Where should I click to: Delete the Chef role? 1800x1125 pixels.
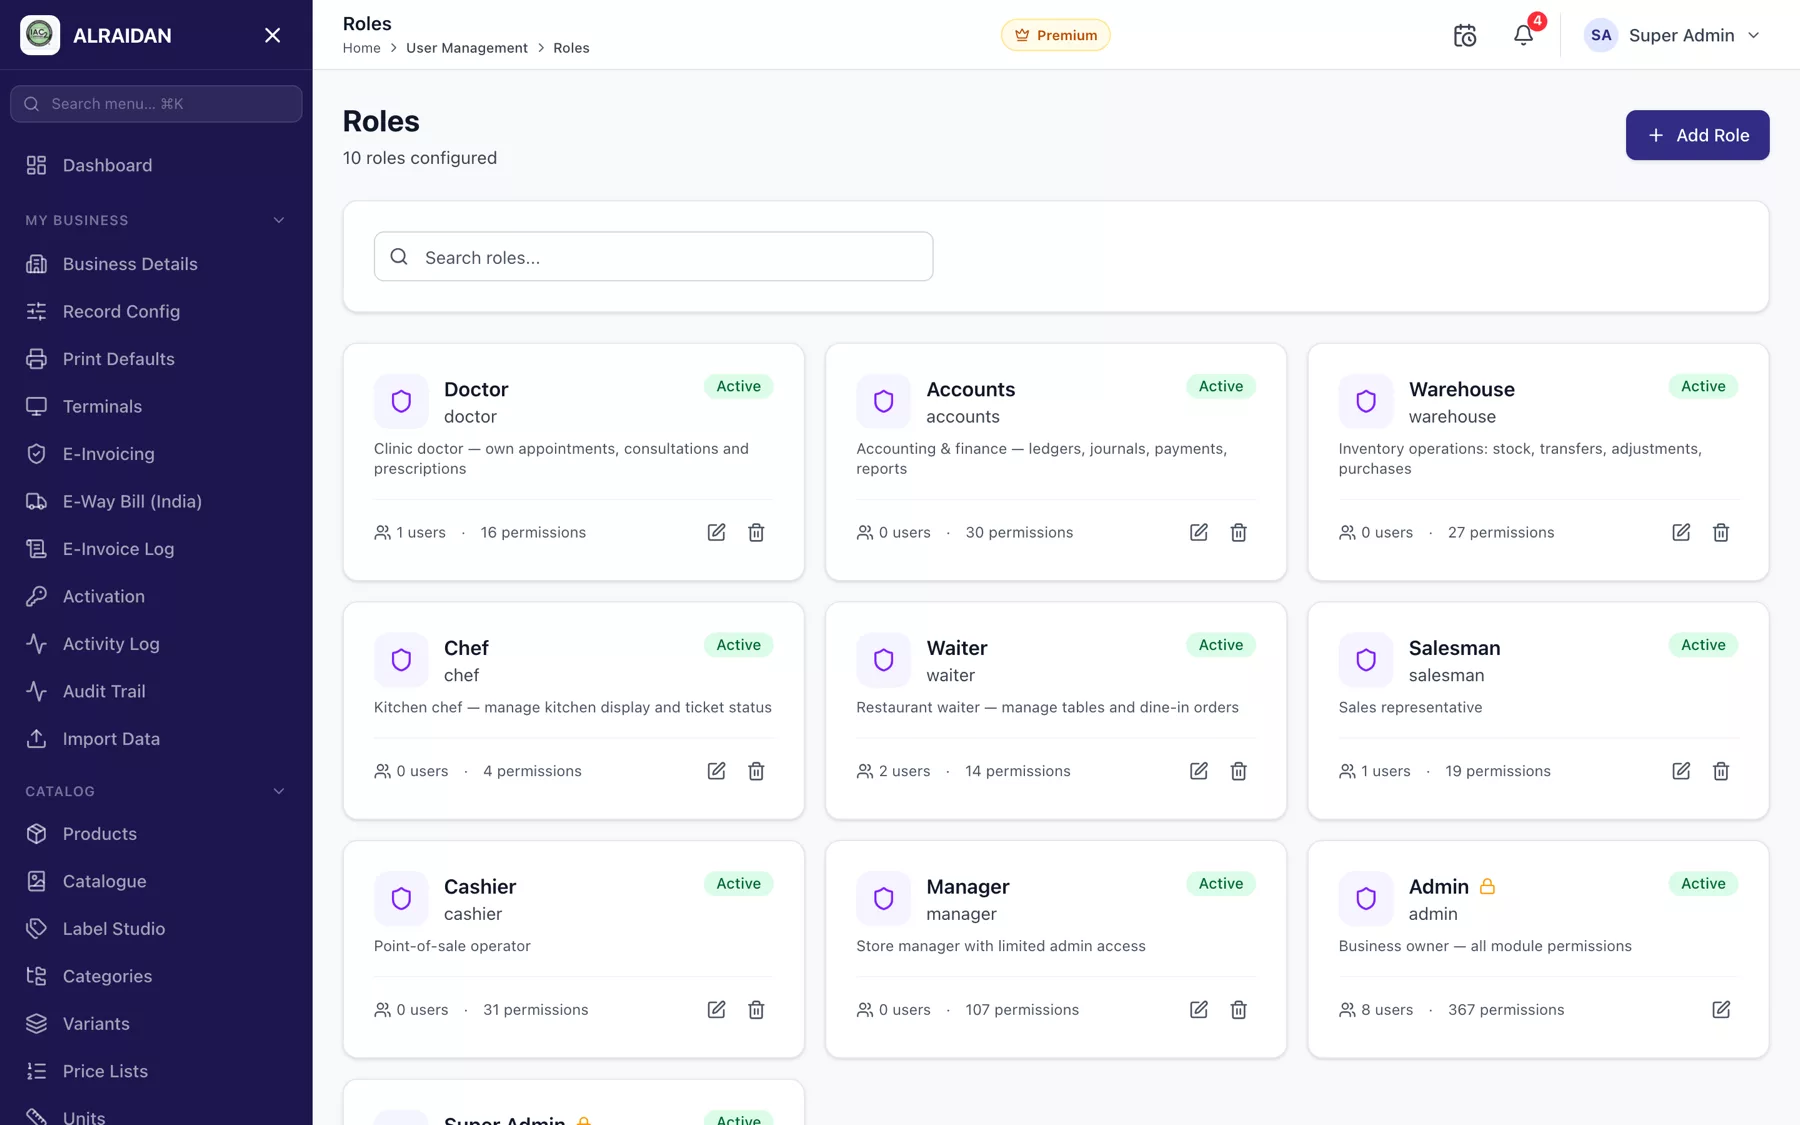(756, 771)
